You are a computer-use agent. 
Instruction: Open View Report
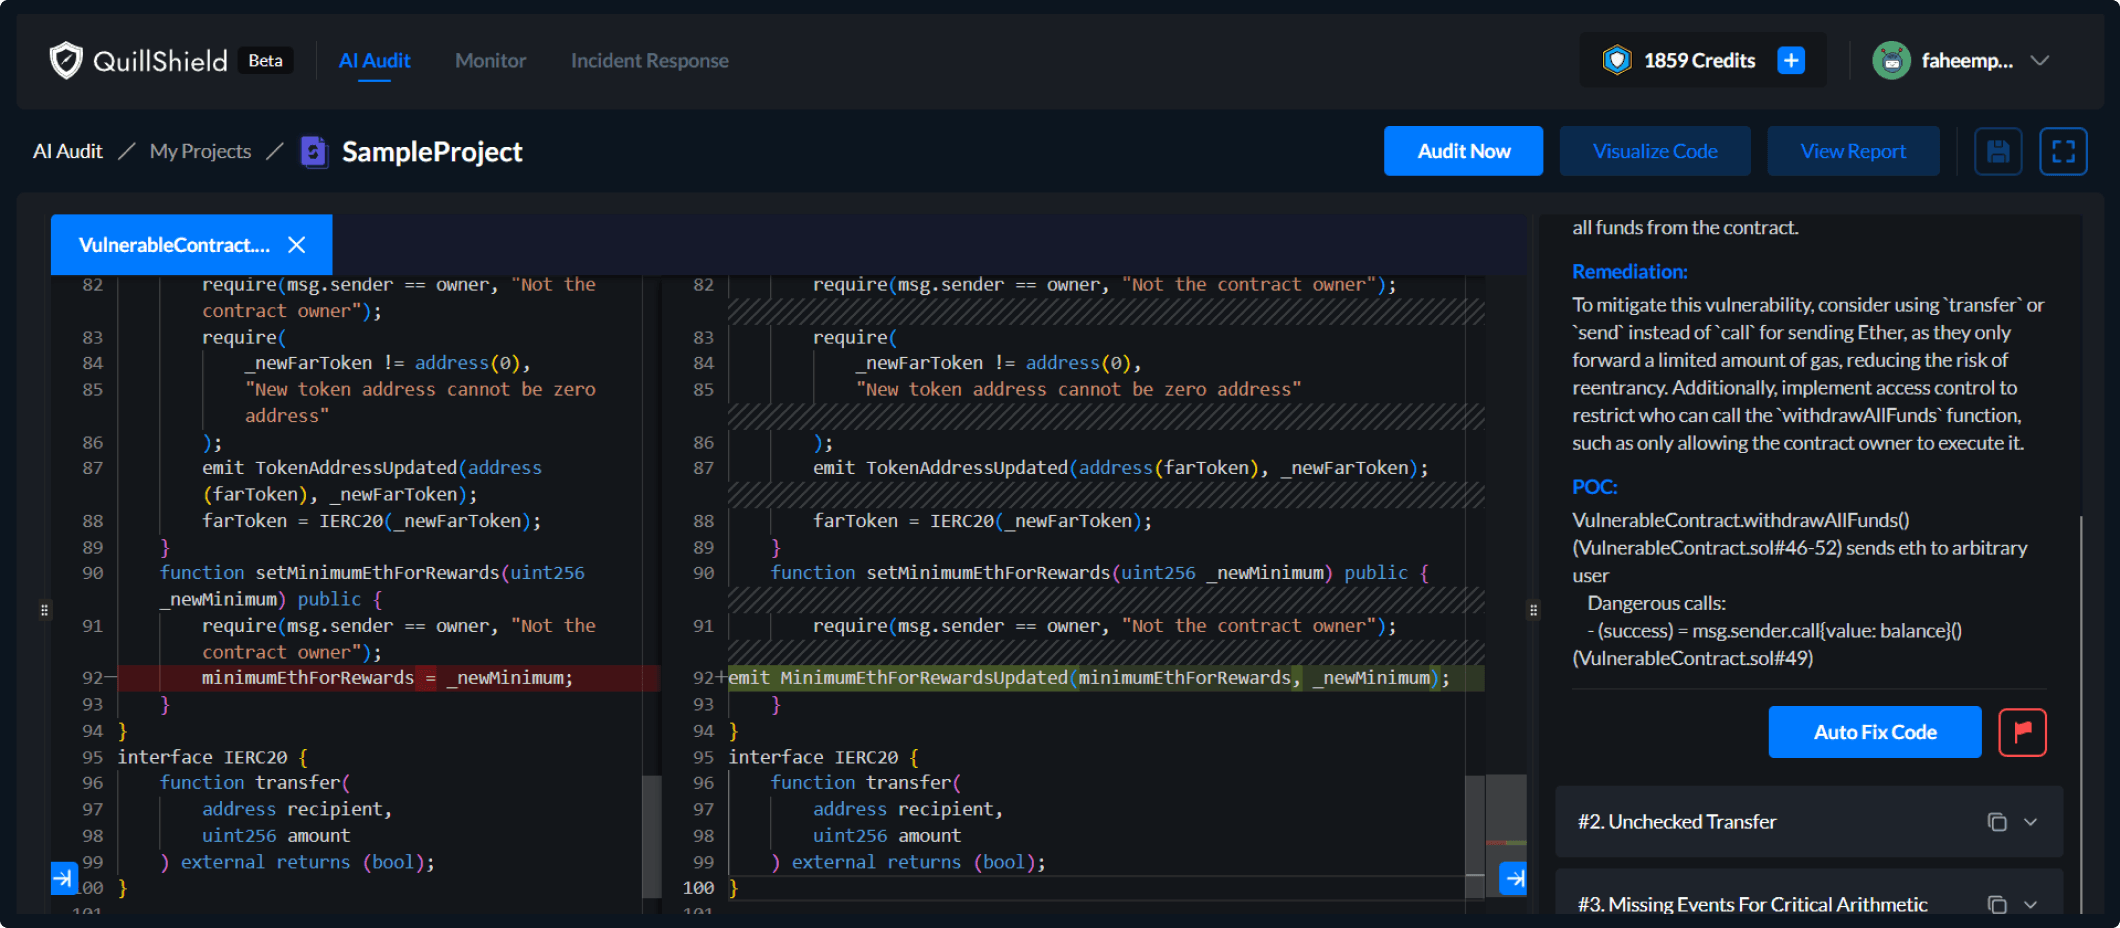tap(1853, 151)
